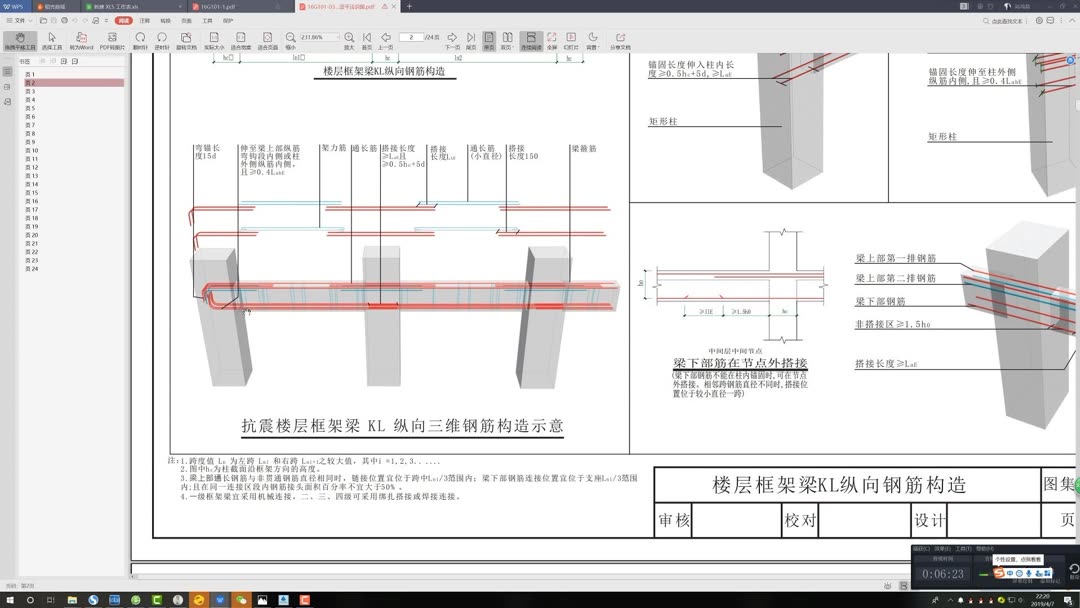1080x608 pixels.
Task: Switch to the select tool
Action: pos(52,40)
